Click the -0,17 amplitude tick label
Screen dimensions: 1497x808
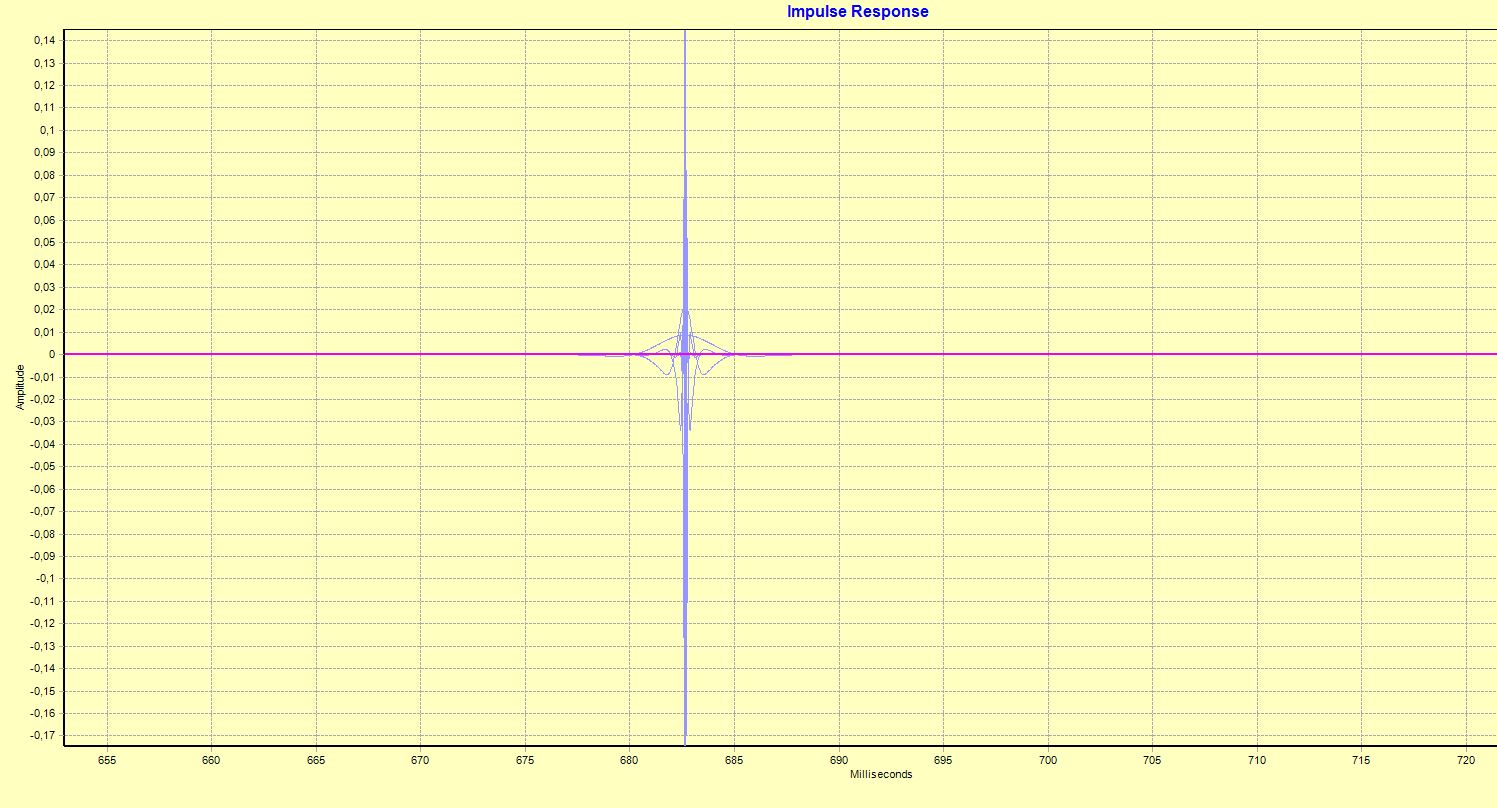point(42,735)
